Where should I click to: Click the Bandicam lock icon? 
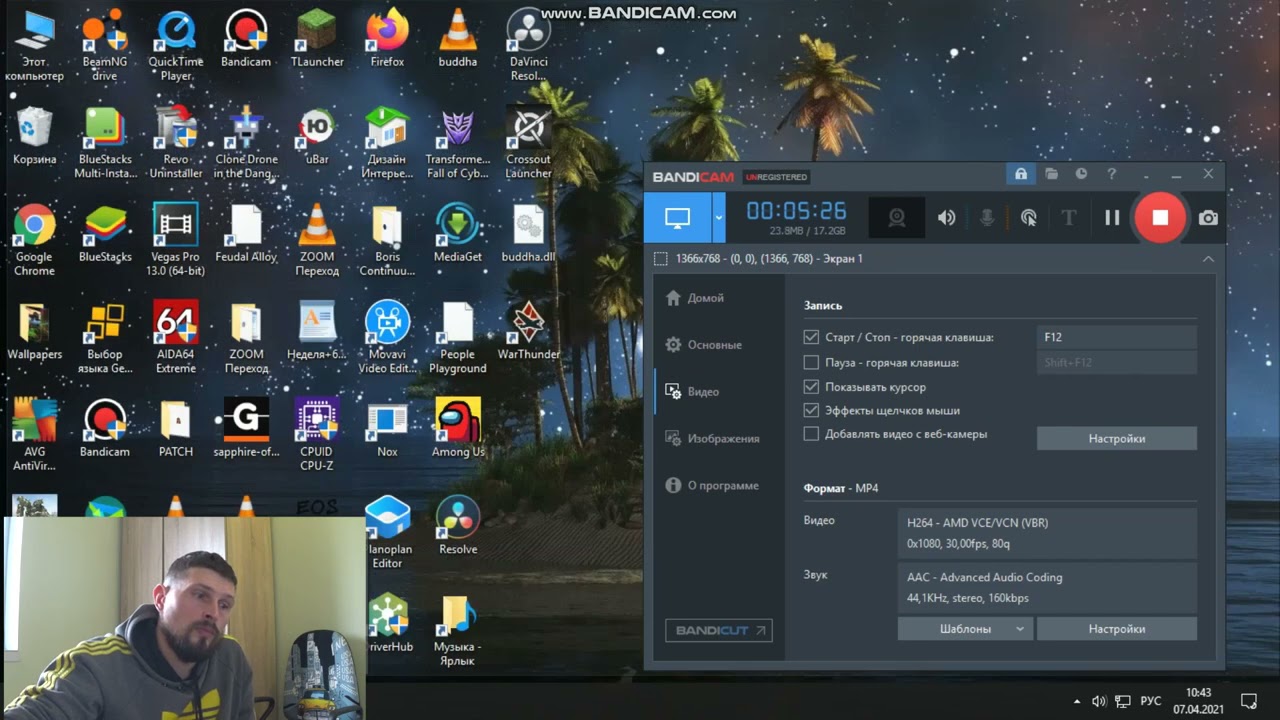tap(1021, 174)
